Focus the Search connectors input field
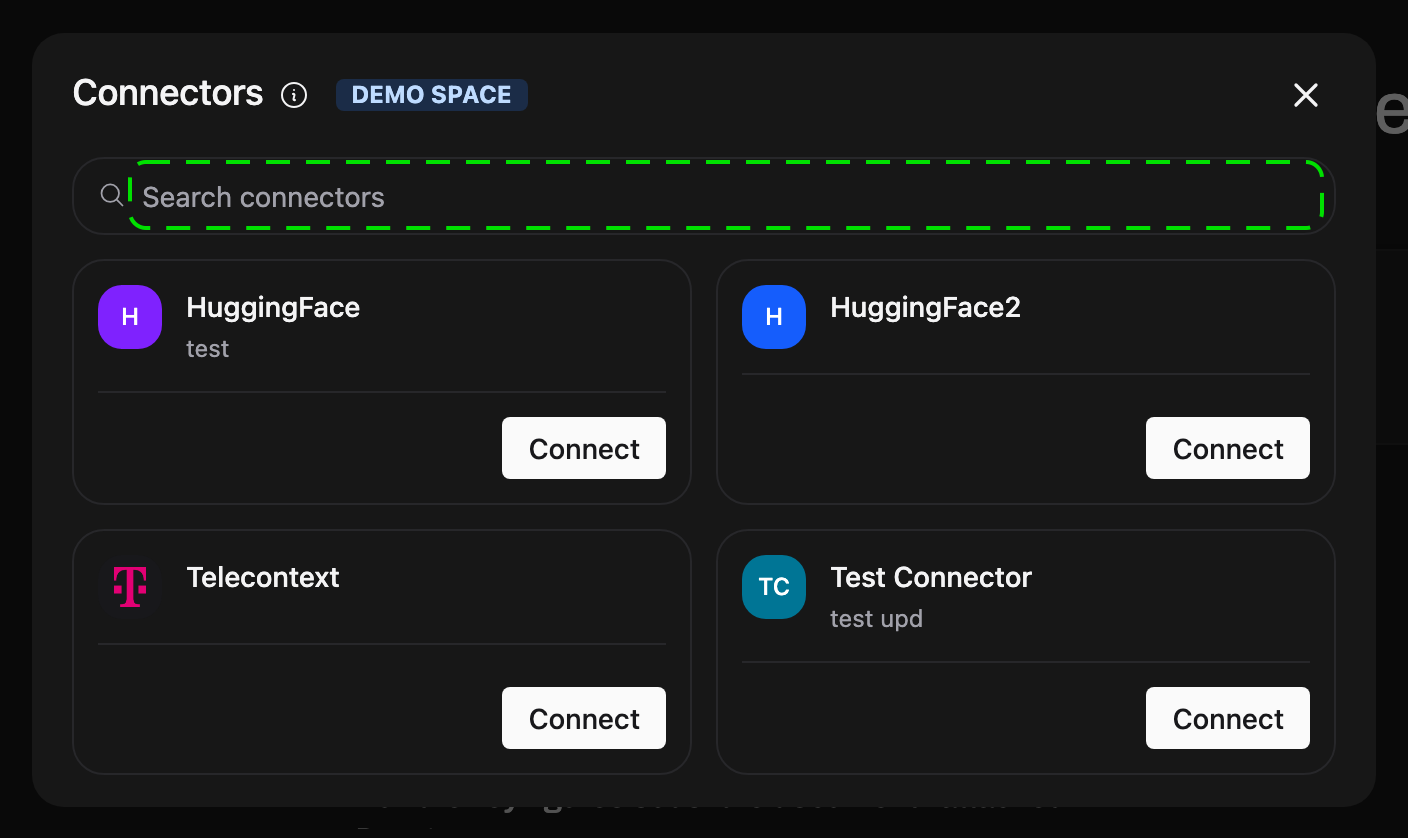The image size is (1408, 838). [x=727, y=196]
